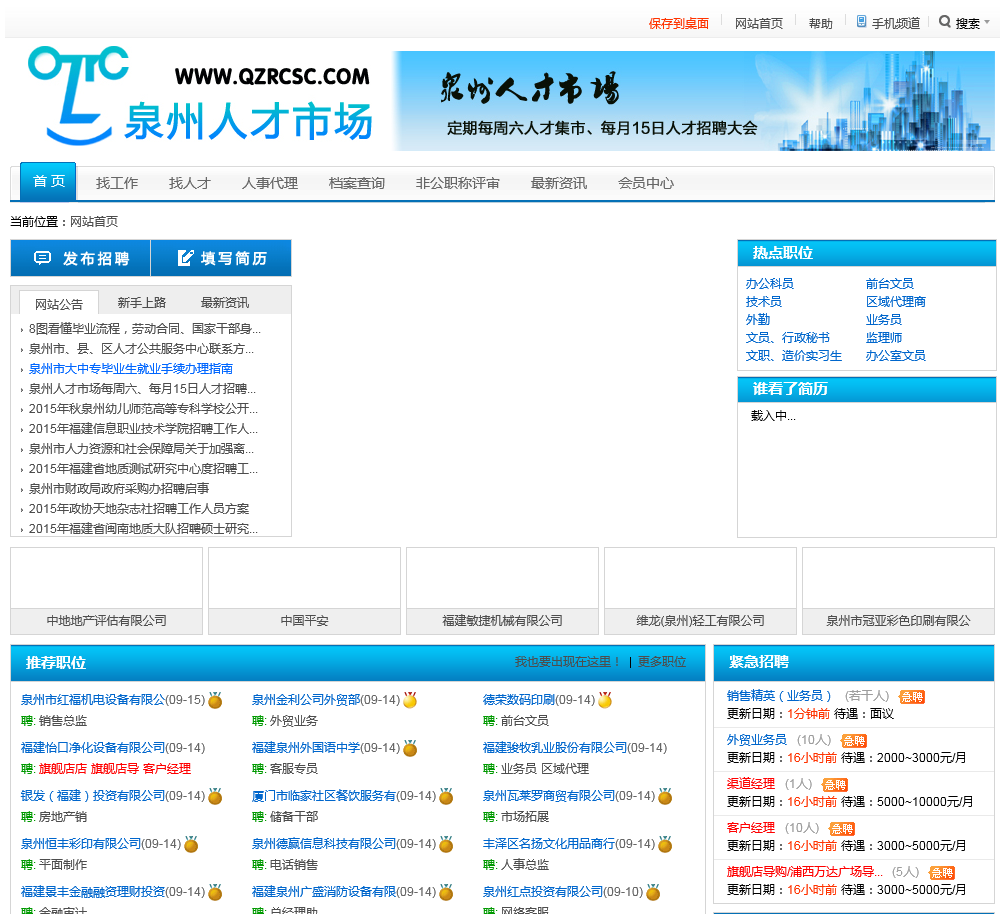This screenshot has height=914, width=1005.
Task: Go to 找工作 in the navigation bar
Action: pyautogui.click(x=117, y=183)
